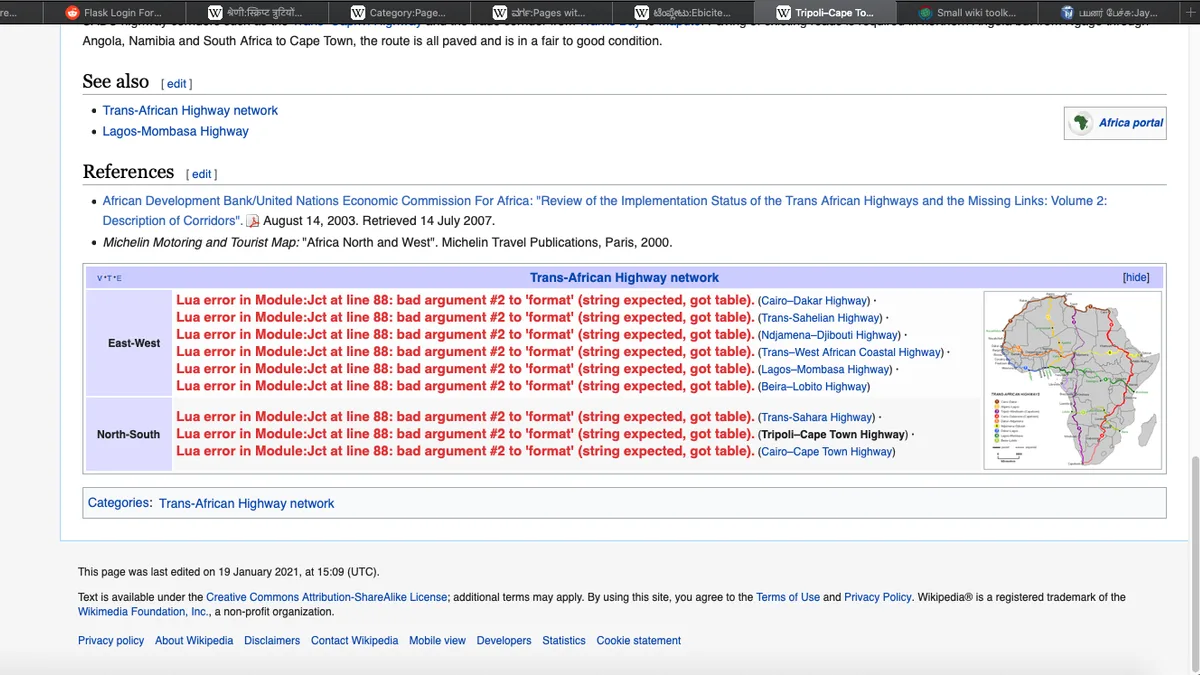The image size is (1200, 675).
Task: Open Cairo–Cape Town Highway link
Action: (828, 451)
